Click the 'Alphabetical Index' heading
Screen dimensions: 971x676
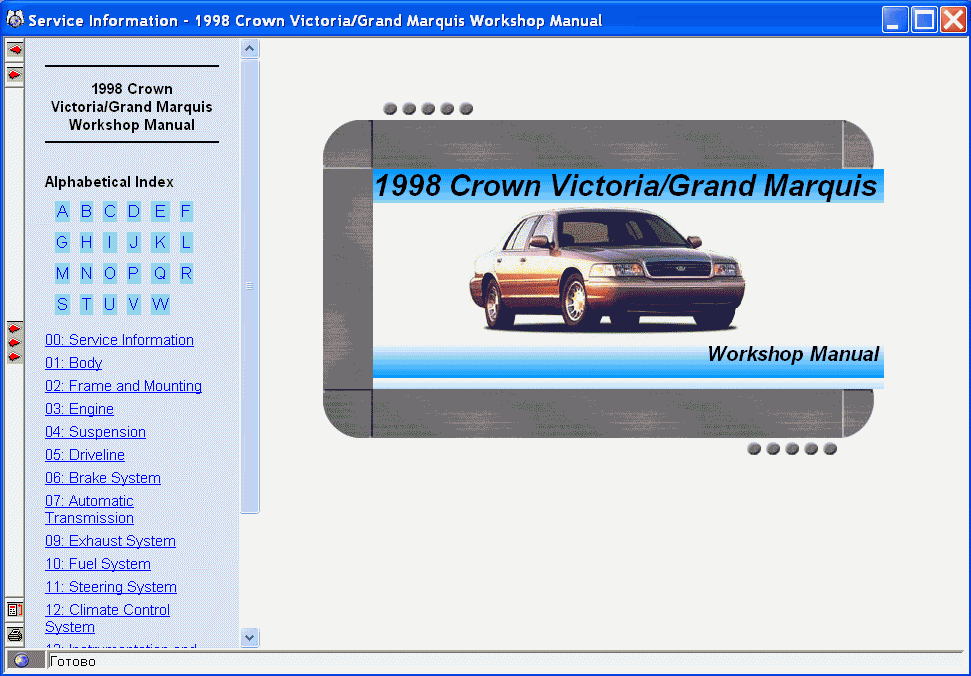click(109, 182)
